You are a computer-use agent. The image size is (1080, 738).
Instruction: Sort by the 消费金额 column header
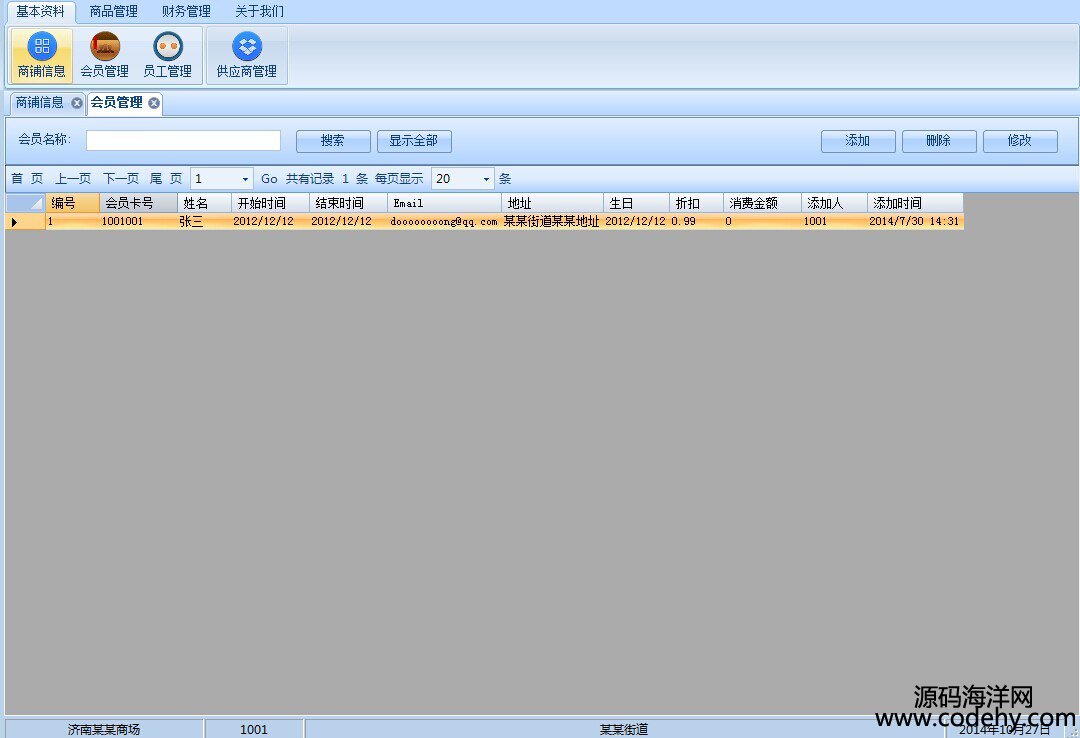tap(762, 203)
